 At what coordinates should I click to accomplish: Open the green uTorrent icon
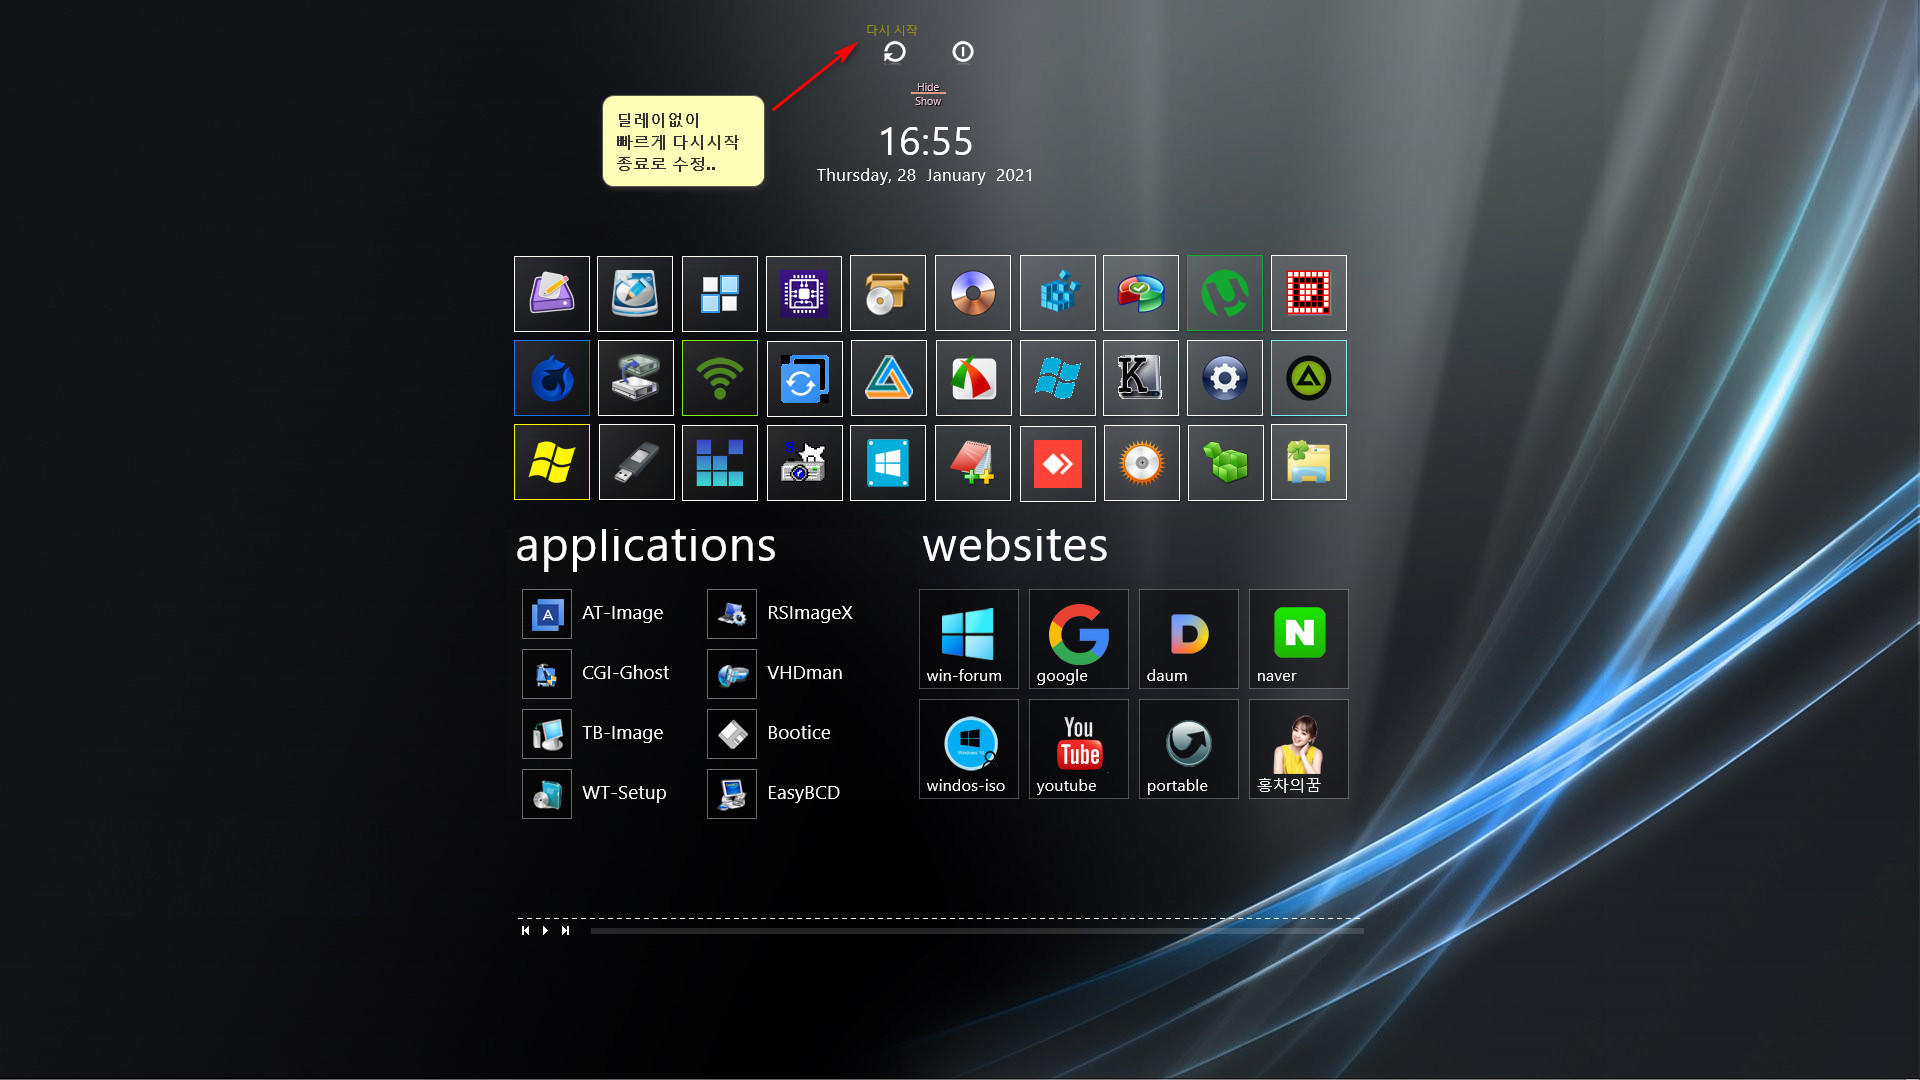coord(1225,294)
